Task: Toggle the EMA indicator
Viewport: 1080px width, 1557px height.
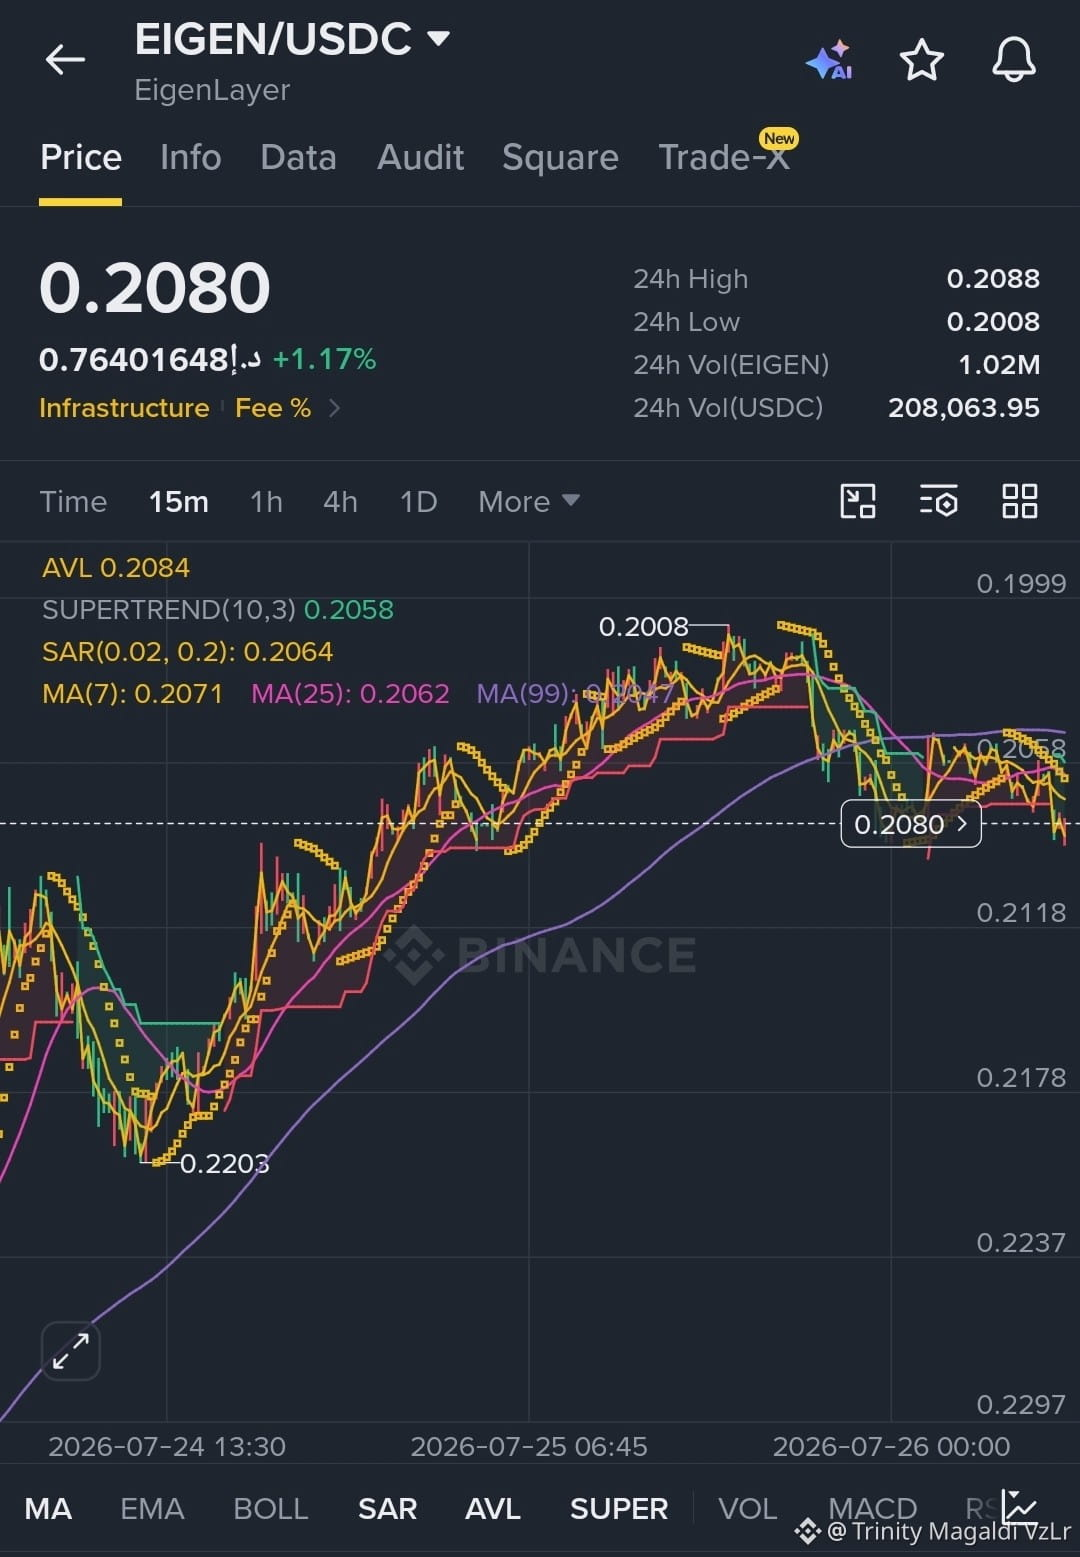Action: (152, 1508)
